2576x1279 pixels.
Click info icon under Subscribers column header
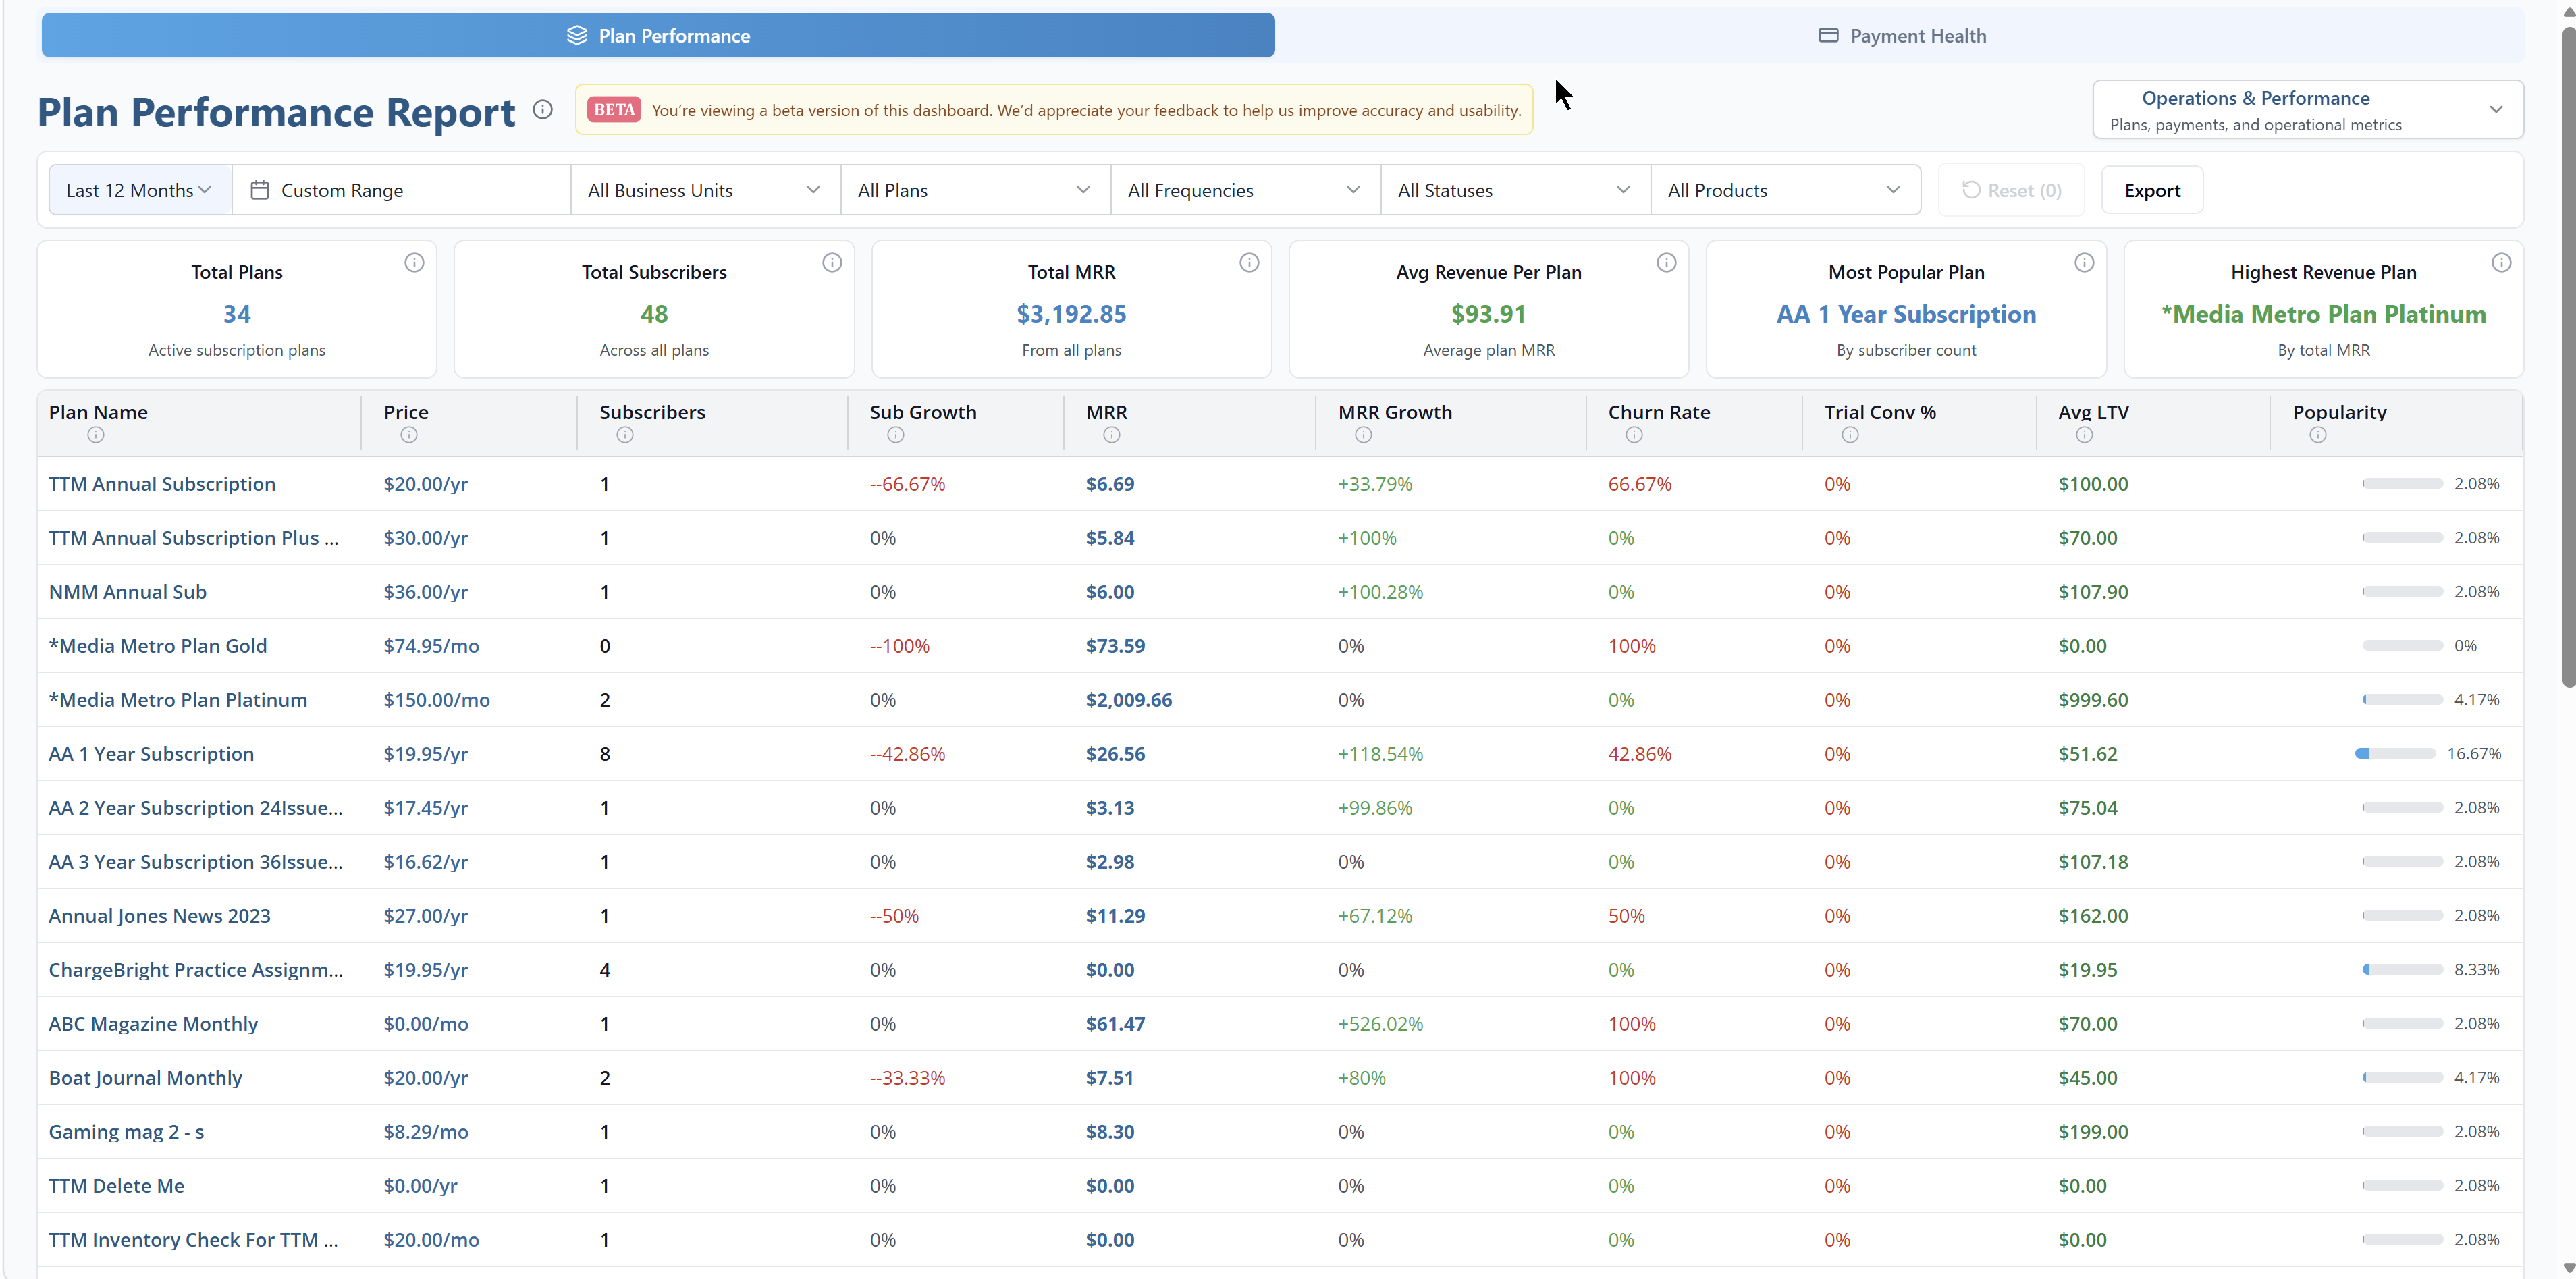click(x=625, y=434)
